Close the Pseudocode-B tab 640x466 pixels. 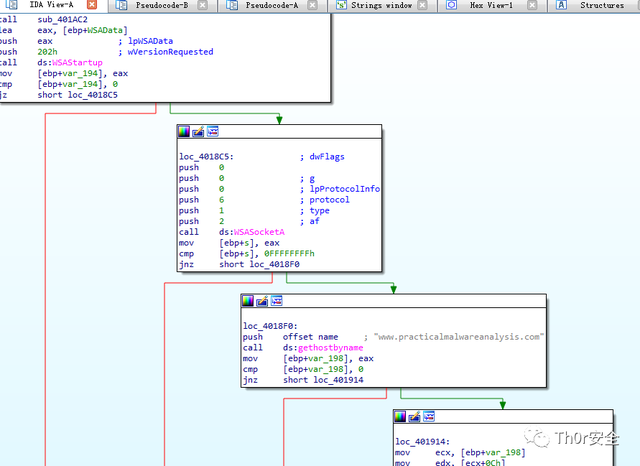click(x=202, y=5)
